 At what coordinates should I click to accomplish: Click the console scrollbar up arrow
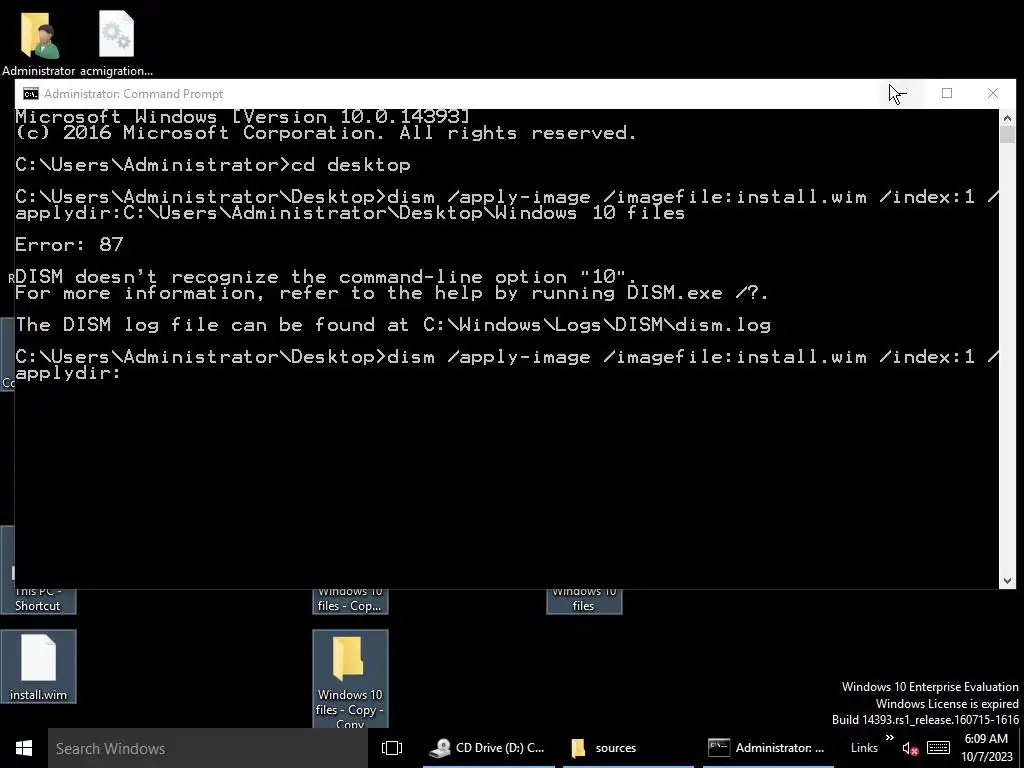point(1007,118)
